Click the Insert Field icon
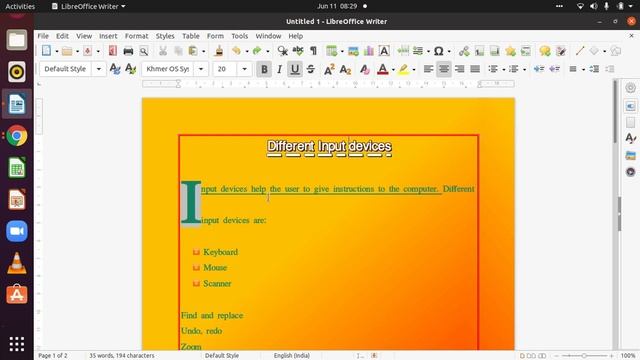This screenshot has width=640, height=360. 418,51
